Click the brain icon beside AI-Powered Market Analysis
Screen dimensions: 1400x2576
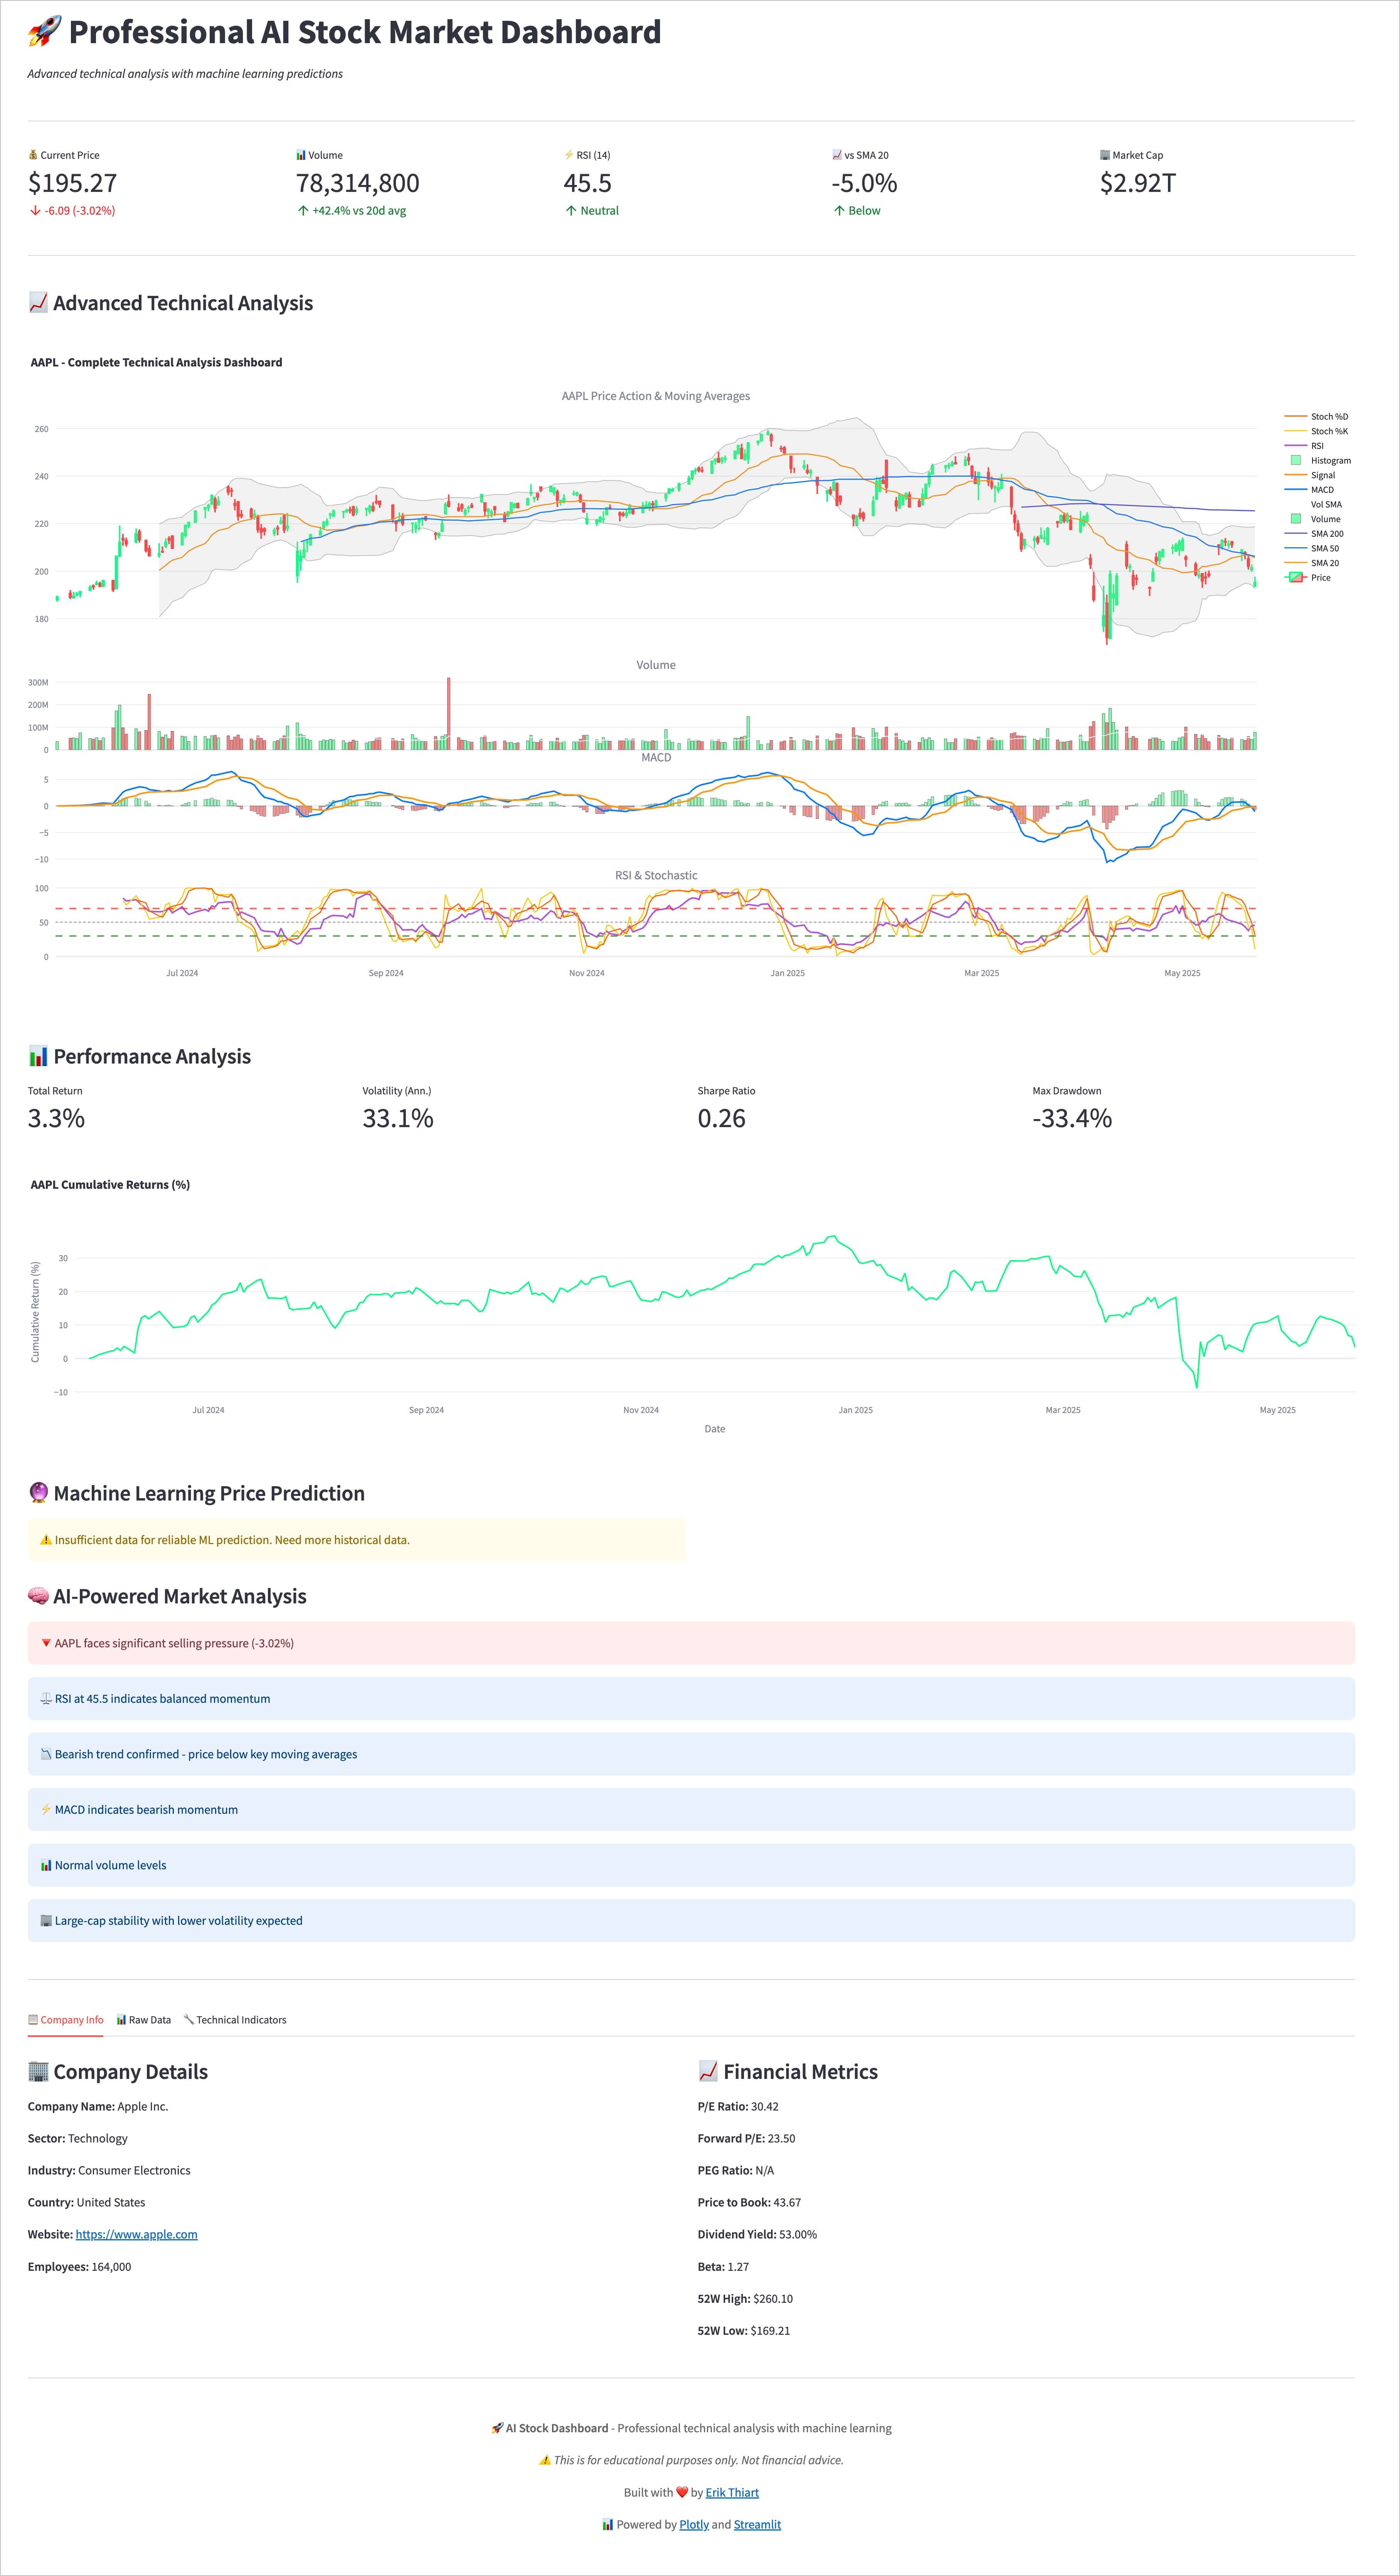coord(38,1596)
